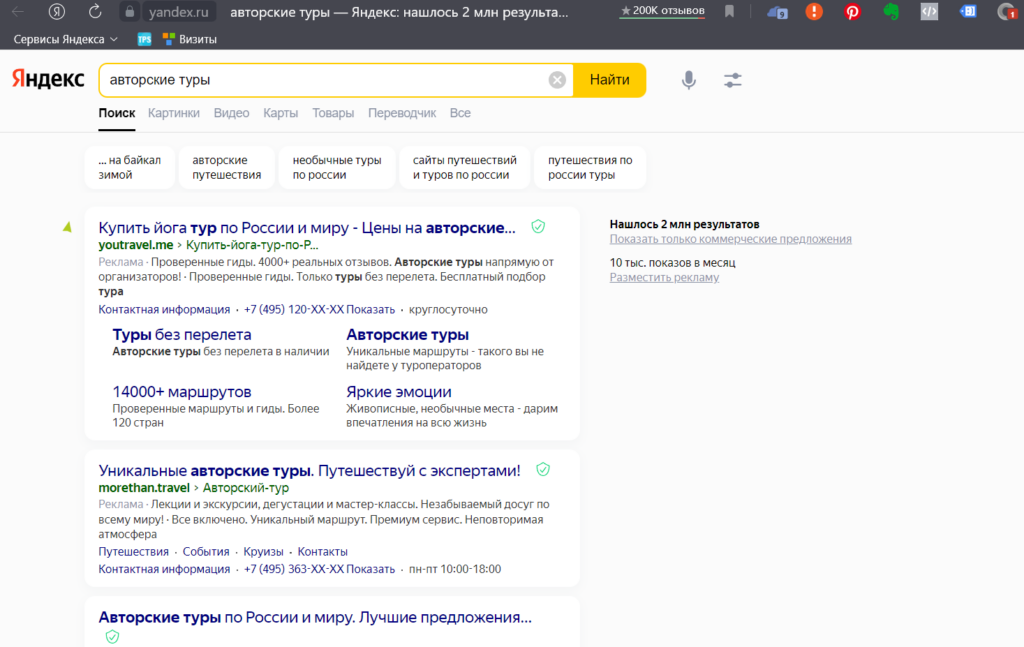Click the green triangle marker beside first result
1024x647 pixels.
(67, 227)
